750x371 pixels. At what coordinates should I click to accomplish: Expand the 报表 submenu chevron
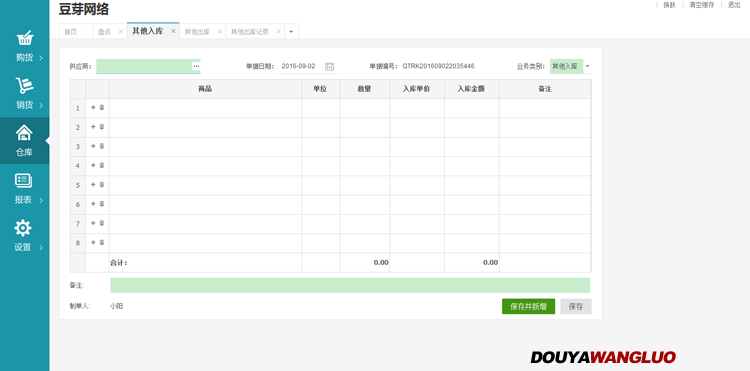[x=41, y=200]
